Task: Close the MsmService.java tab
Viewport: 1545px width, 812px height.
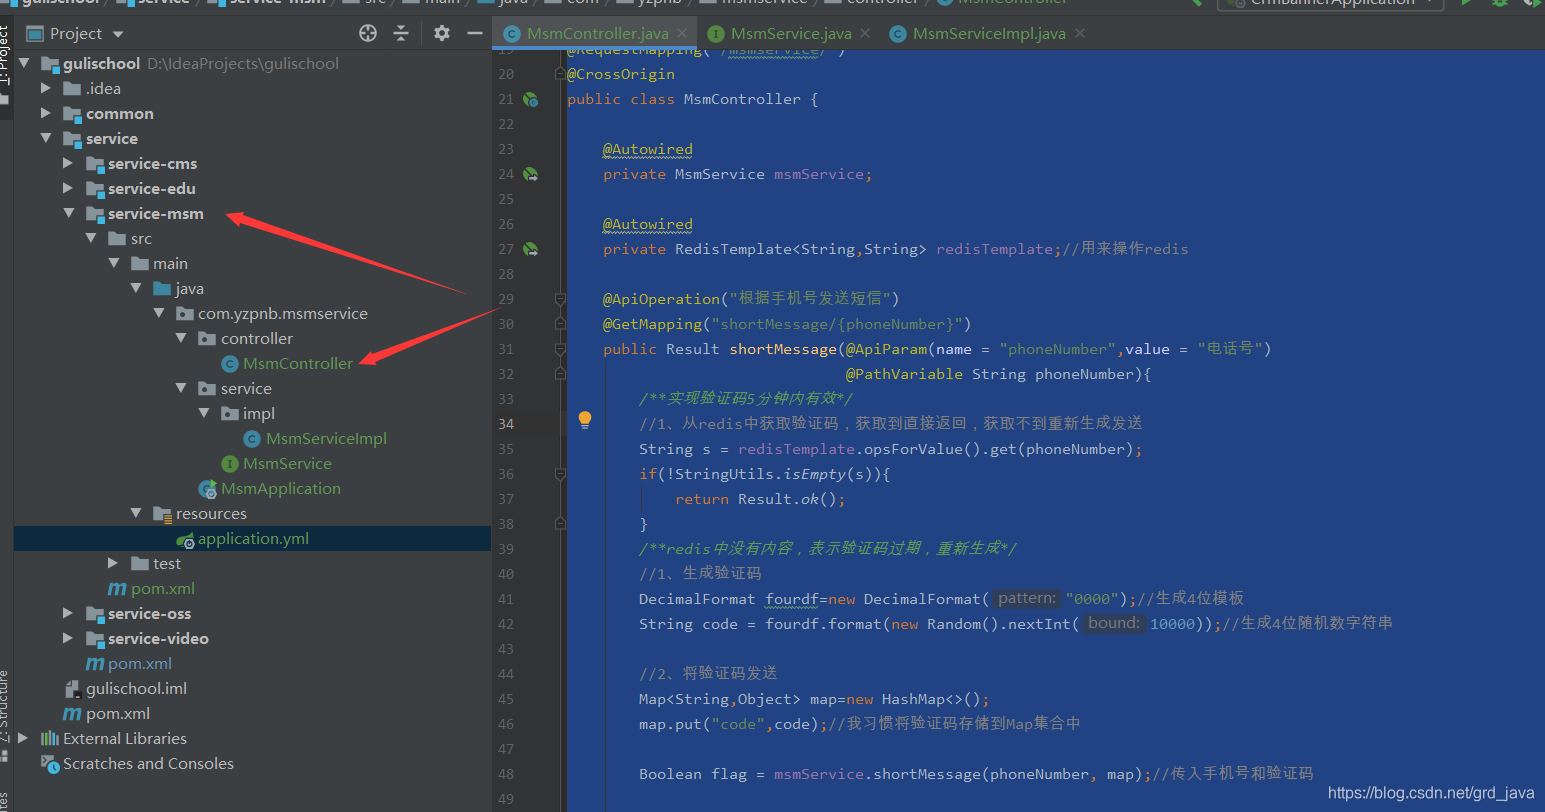Action: click(865, 33)
